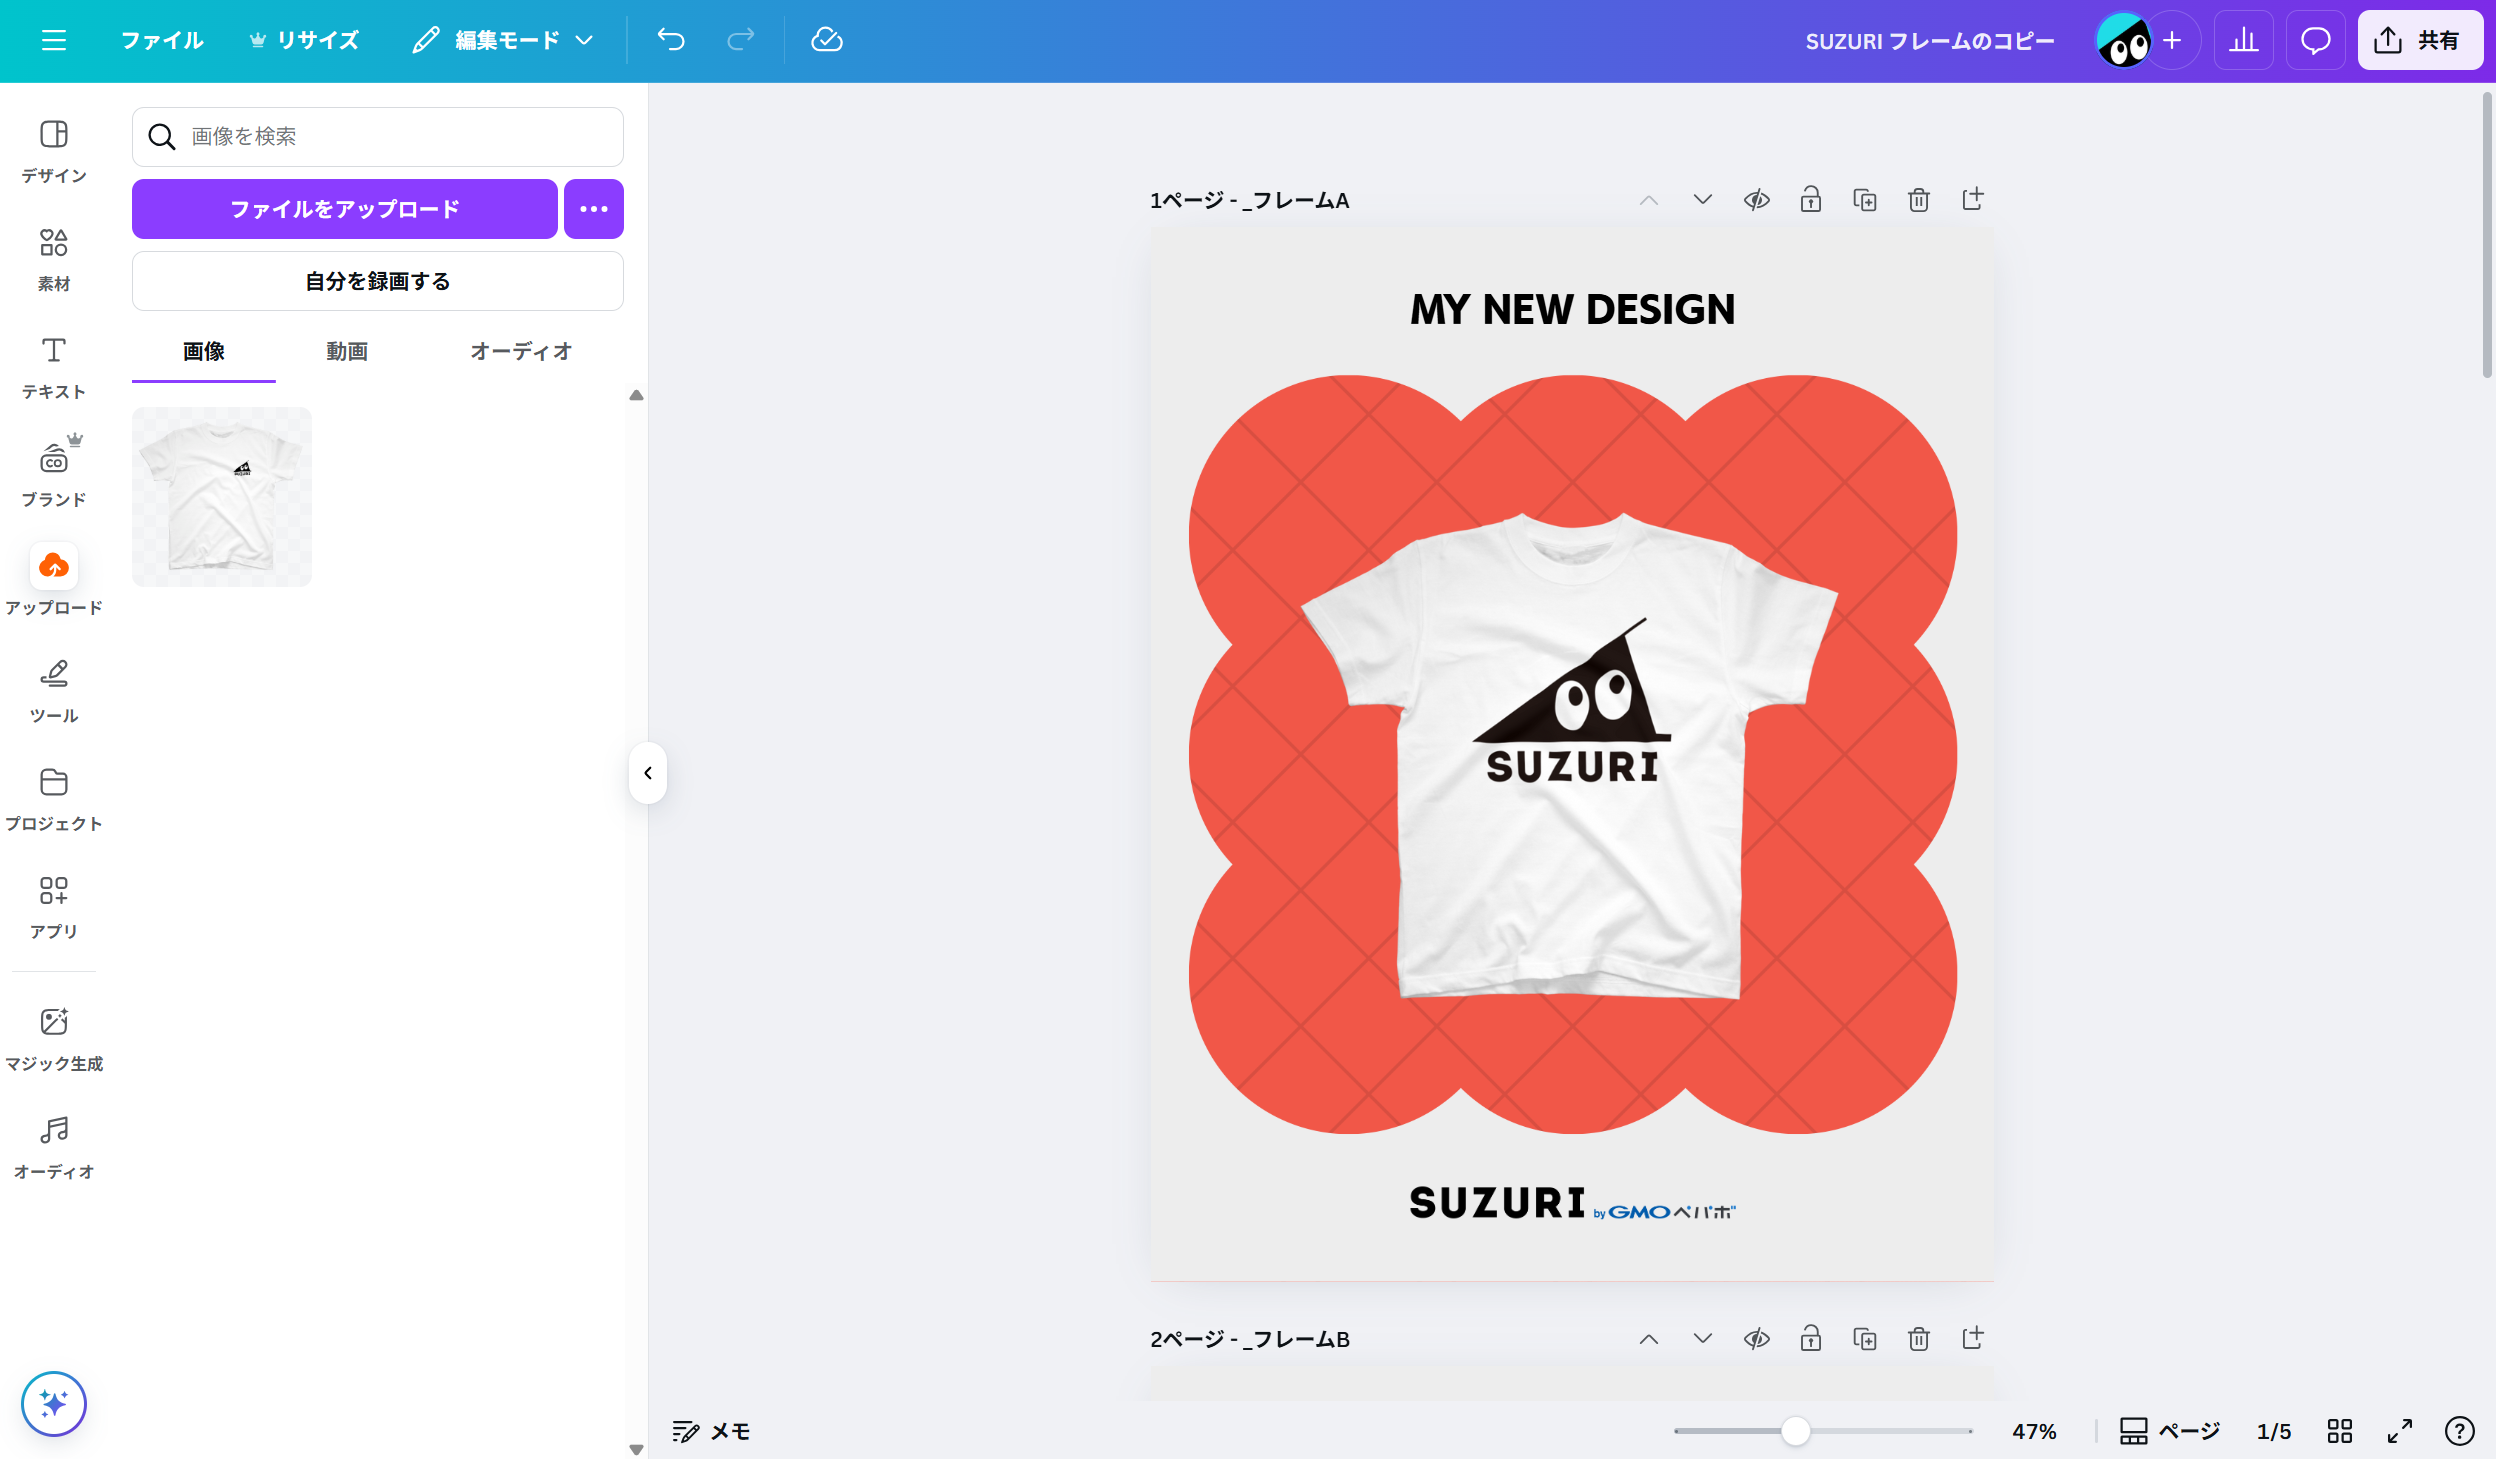Hide page 1 with eye icon

(1757, 200)
